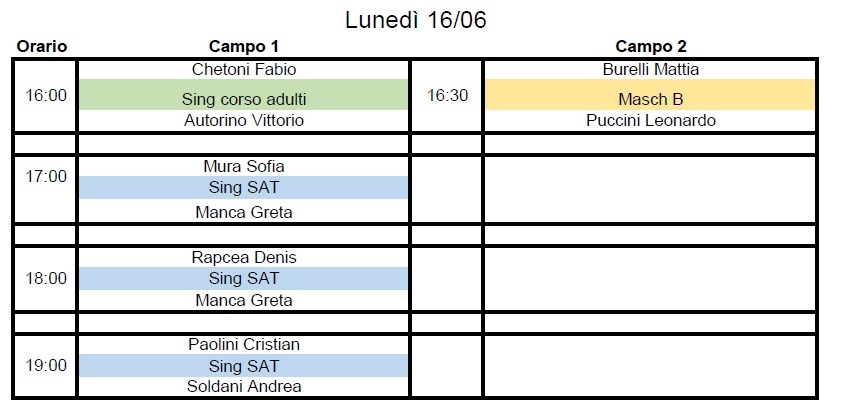Click the 17:00 time cell
Viewport: 849px width, 415px height.
(45, 189)
